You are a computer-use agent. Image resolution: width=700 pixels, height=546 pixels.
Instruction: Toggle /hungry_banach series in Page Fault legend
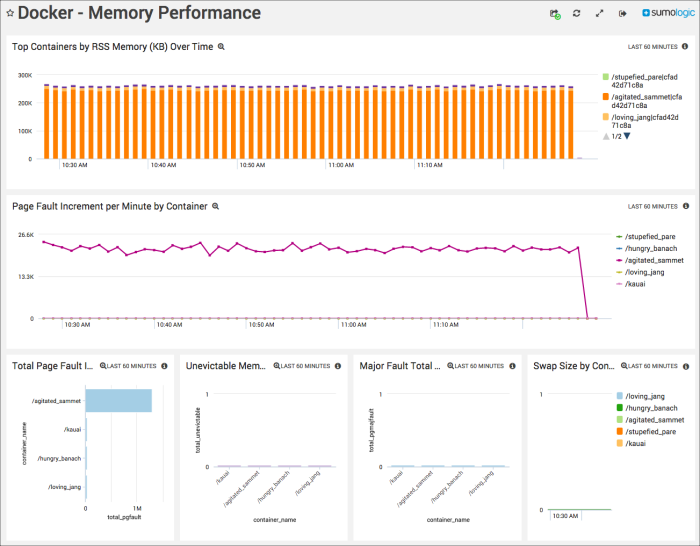pyautogui.click(x=651, y=248)
